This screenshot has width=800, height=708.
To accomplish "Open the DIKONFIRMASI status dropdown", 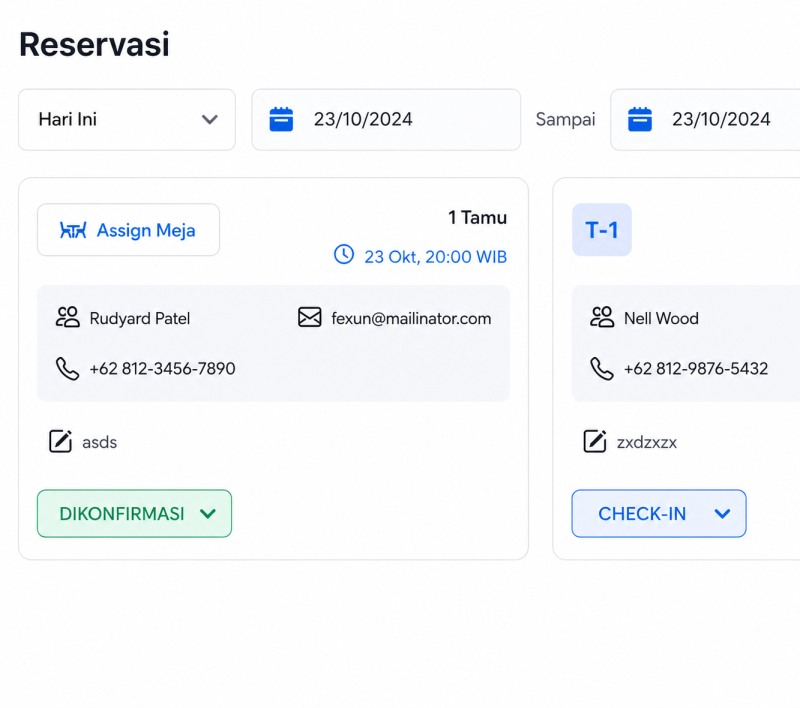I will [134, 514].
